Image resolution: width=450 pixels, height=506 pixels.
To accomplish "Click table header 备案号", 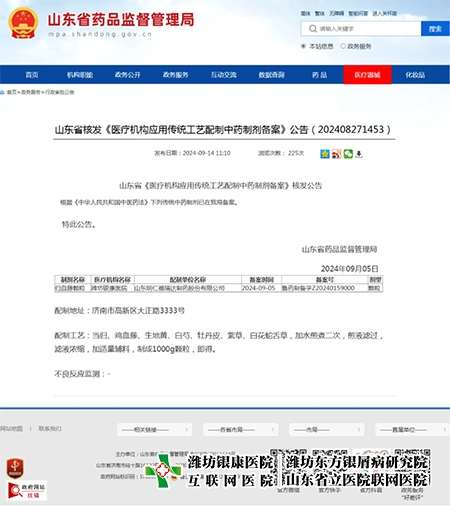I will [x=324, y=280].
